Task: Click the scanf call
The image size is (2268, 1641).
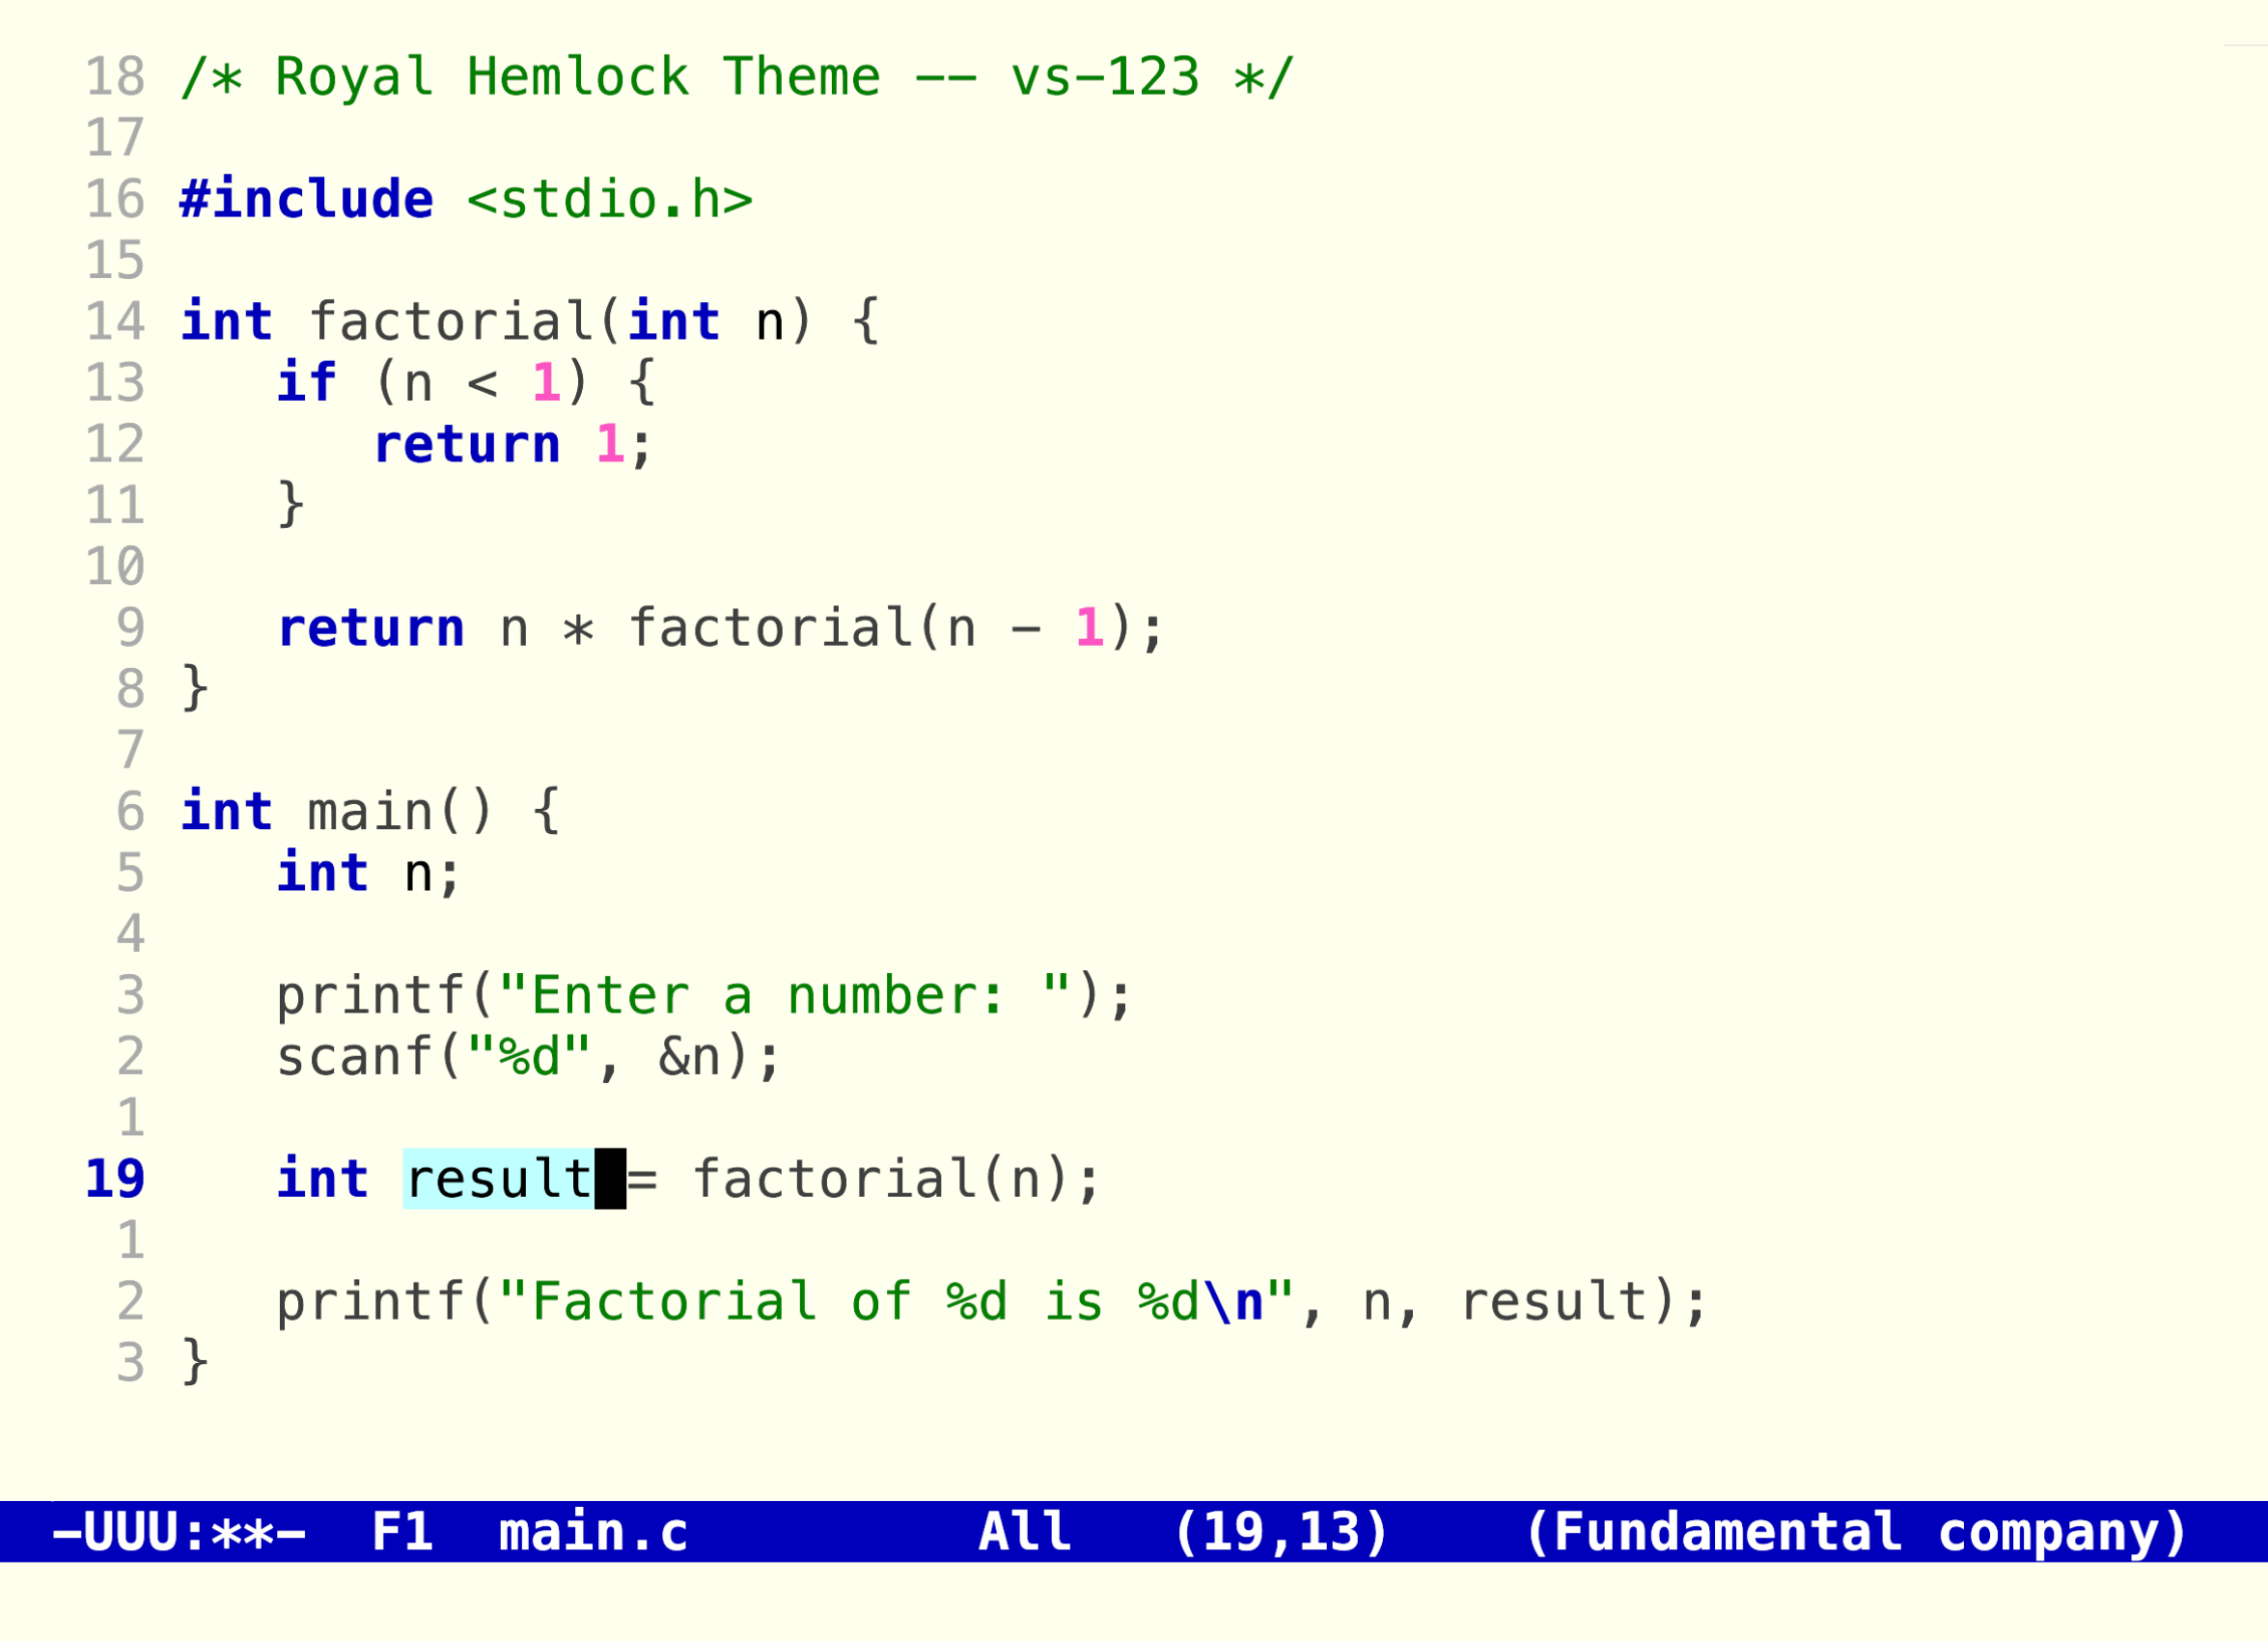Action: pos(354,1057)
